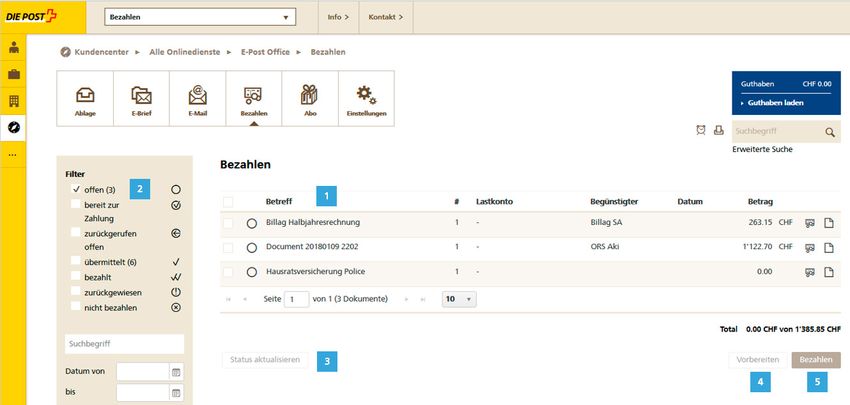Open Einstellungen gear settings

pos(366,98)
